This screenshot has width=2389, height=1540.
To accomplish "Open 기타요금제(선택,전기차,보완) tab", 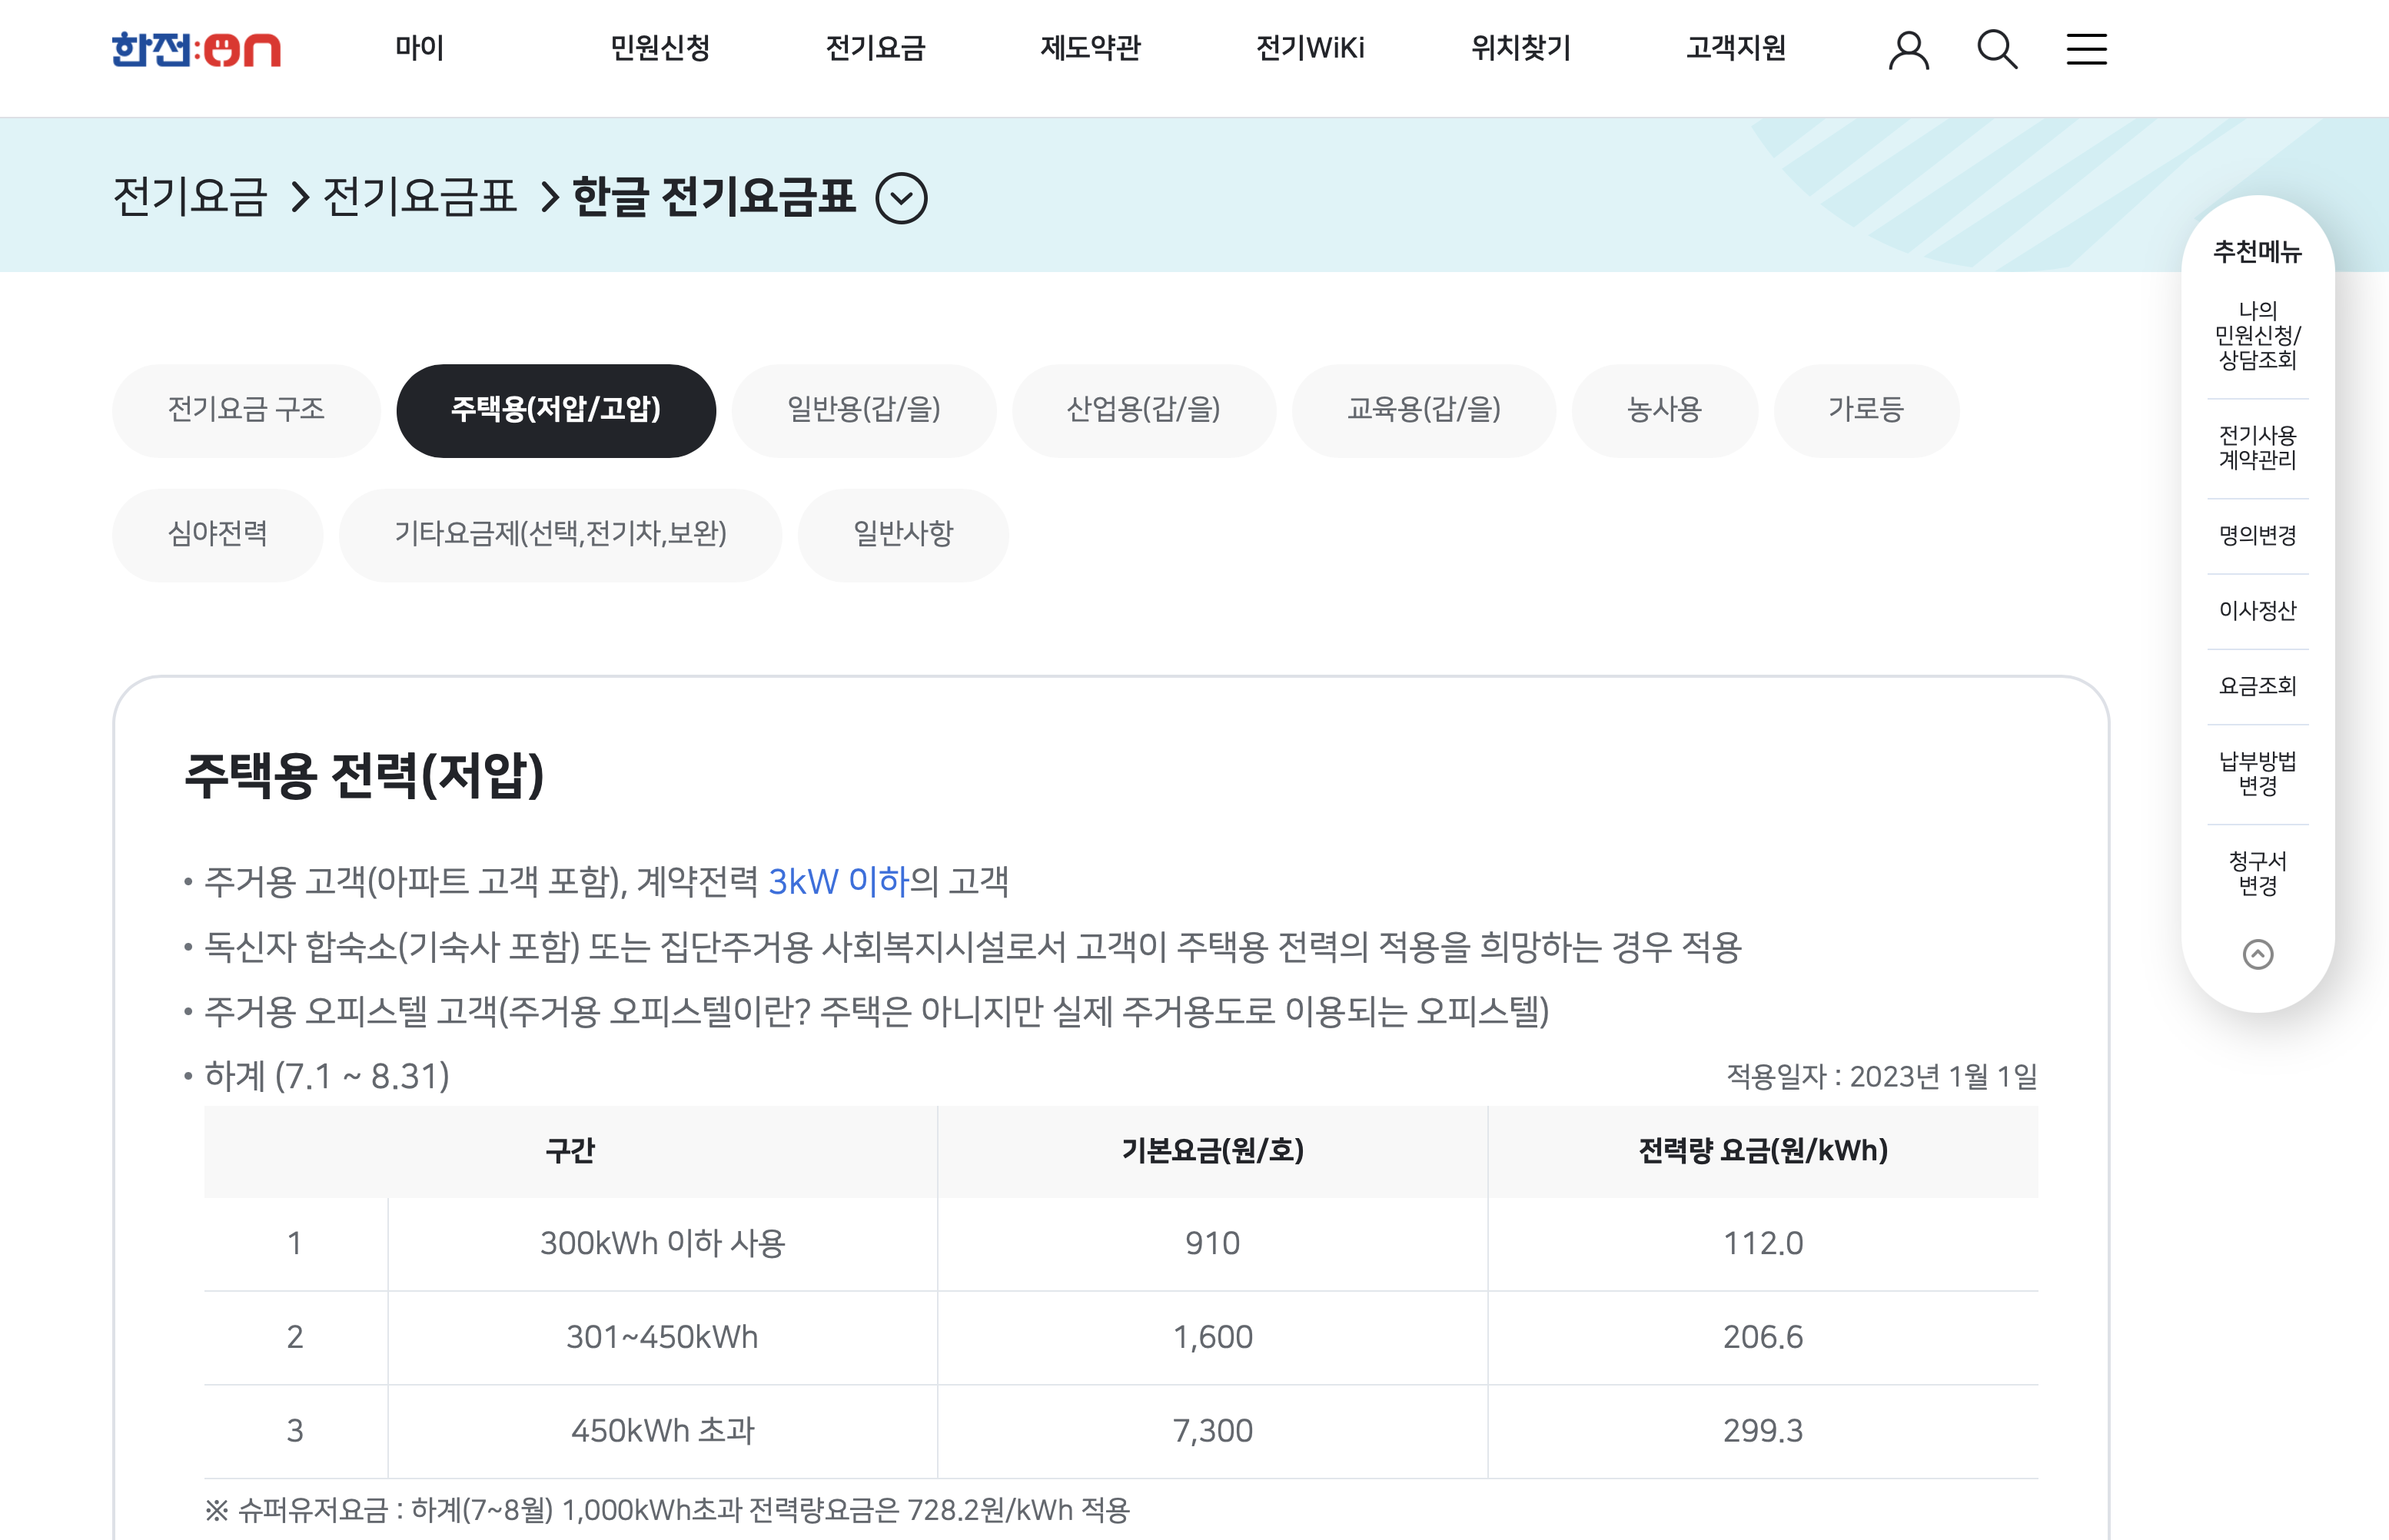I will (560, 534).
